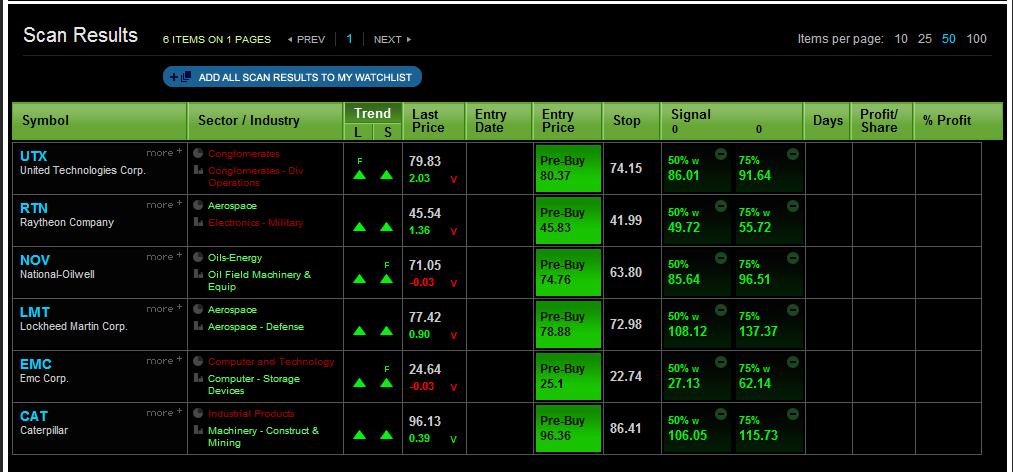Open the Oils-Energy sector link
The image size is (1013, 472).
pyautogui.click(x=235, y=258)
